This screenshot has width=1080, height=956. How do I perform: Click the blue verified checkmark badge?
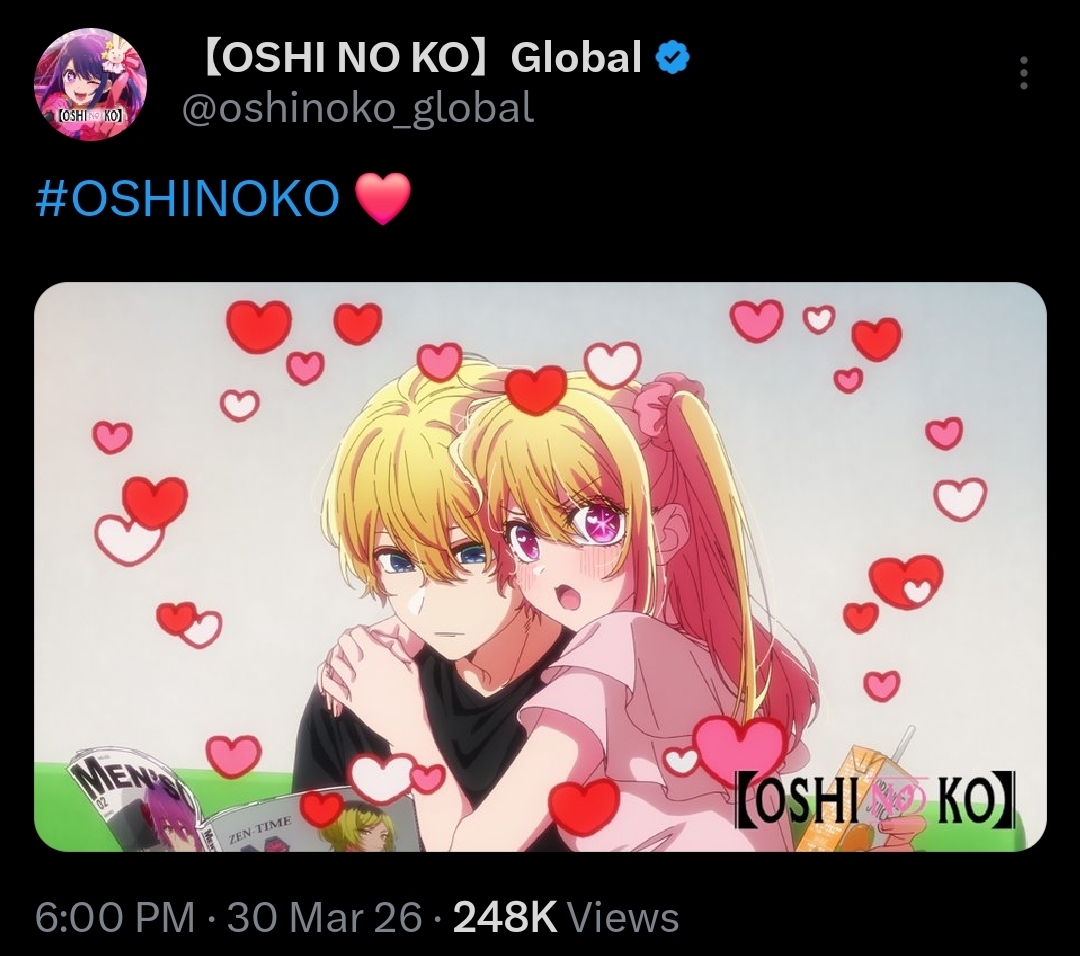pyautogui.click(x=672, y=56)
